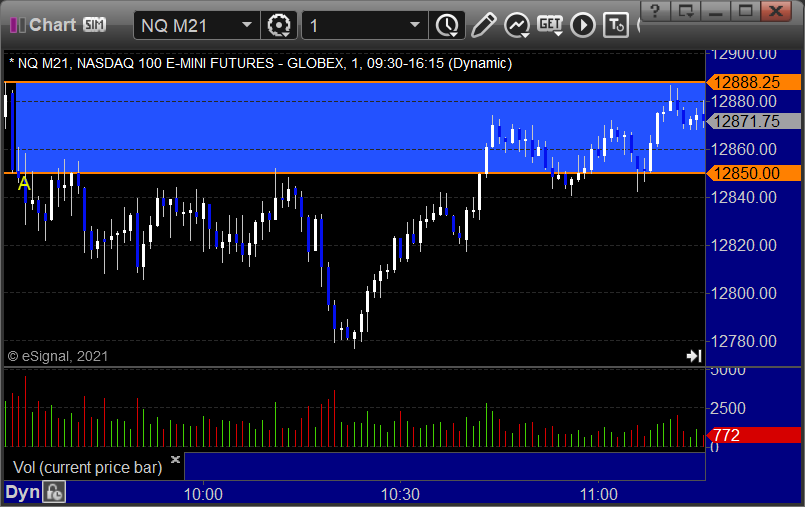
Task: Click the 12780.00 price axis label
Action: (x=744, y=341)
